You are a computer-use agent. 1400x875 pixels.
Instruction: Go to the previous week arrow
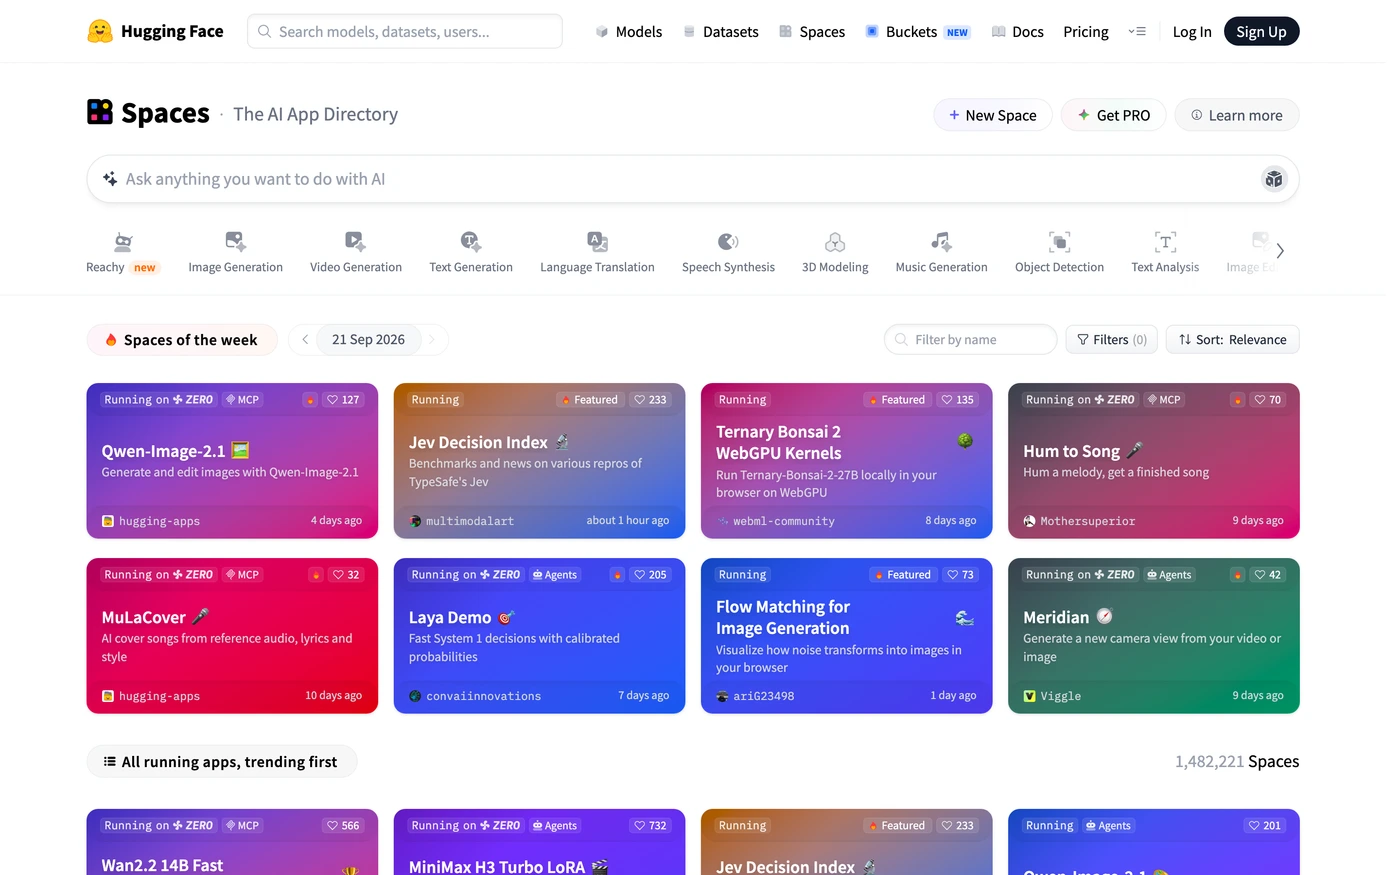305,340
